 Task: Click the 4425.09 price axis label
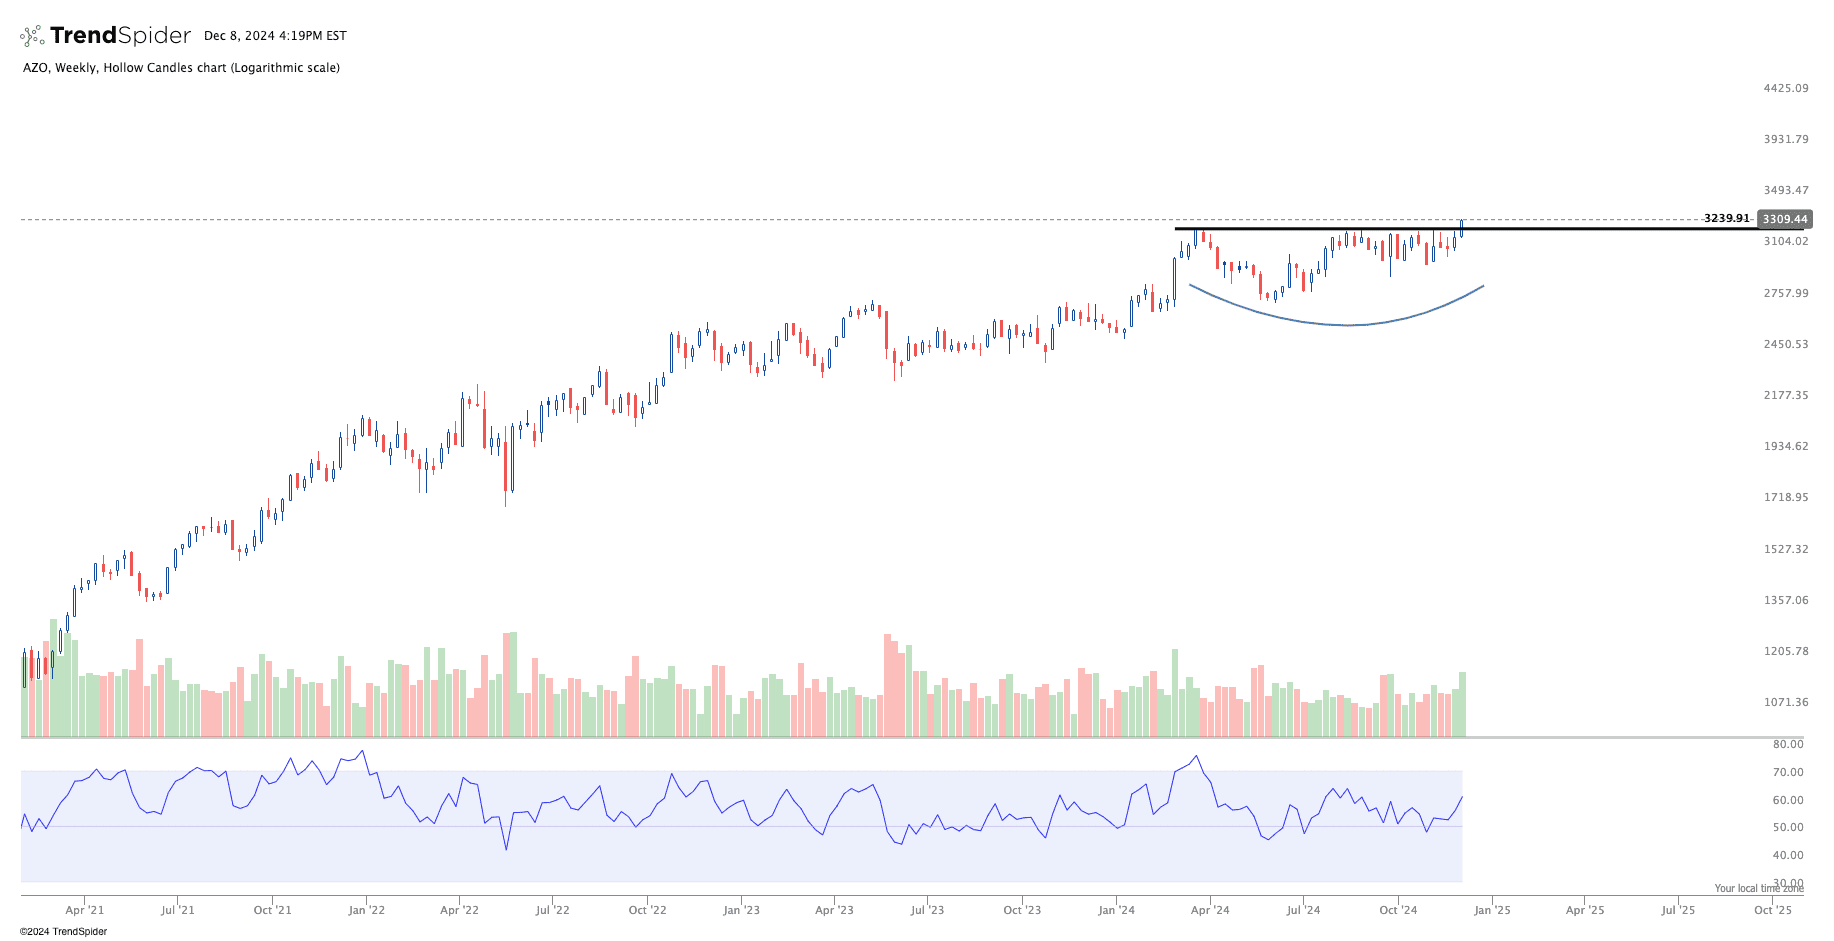(1785, 88)
